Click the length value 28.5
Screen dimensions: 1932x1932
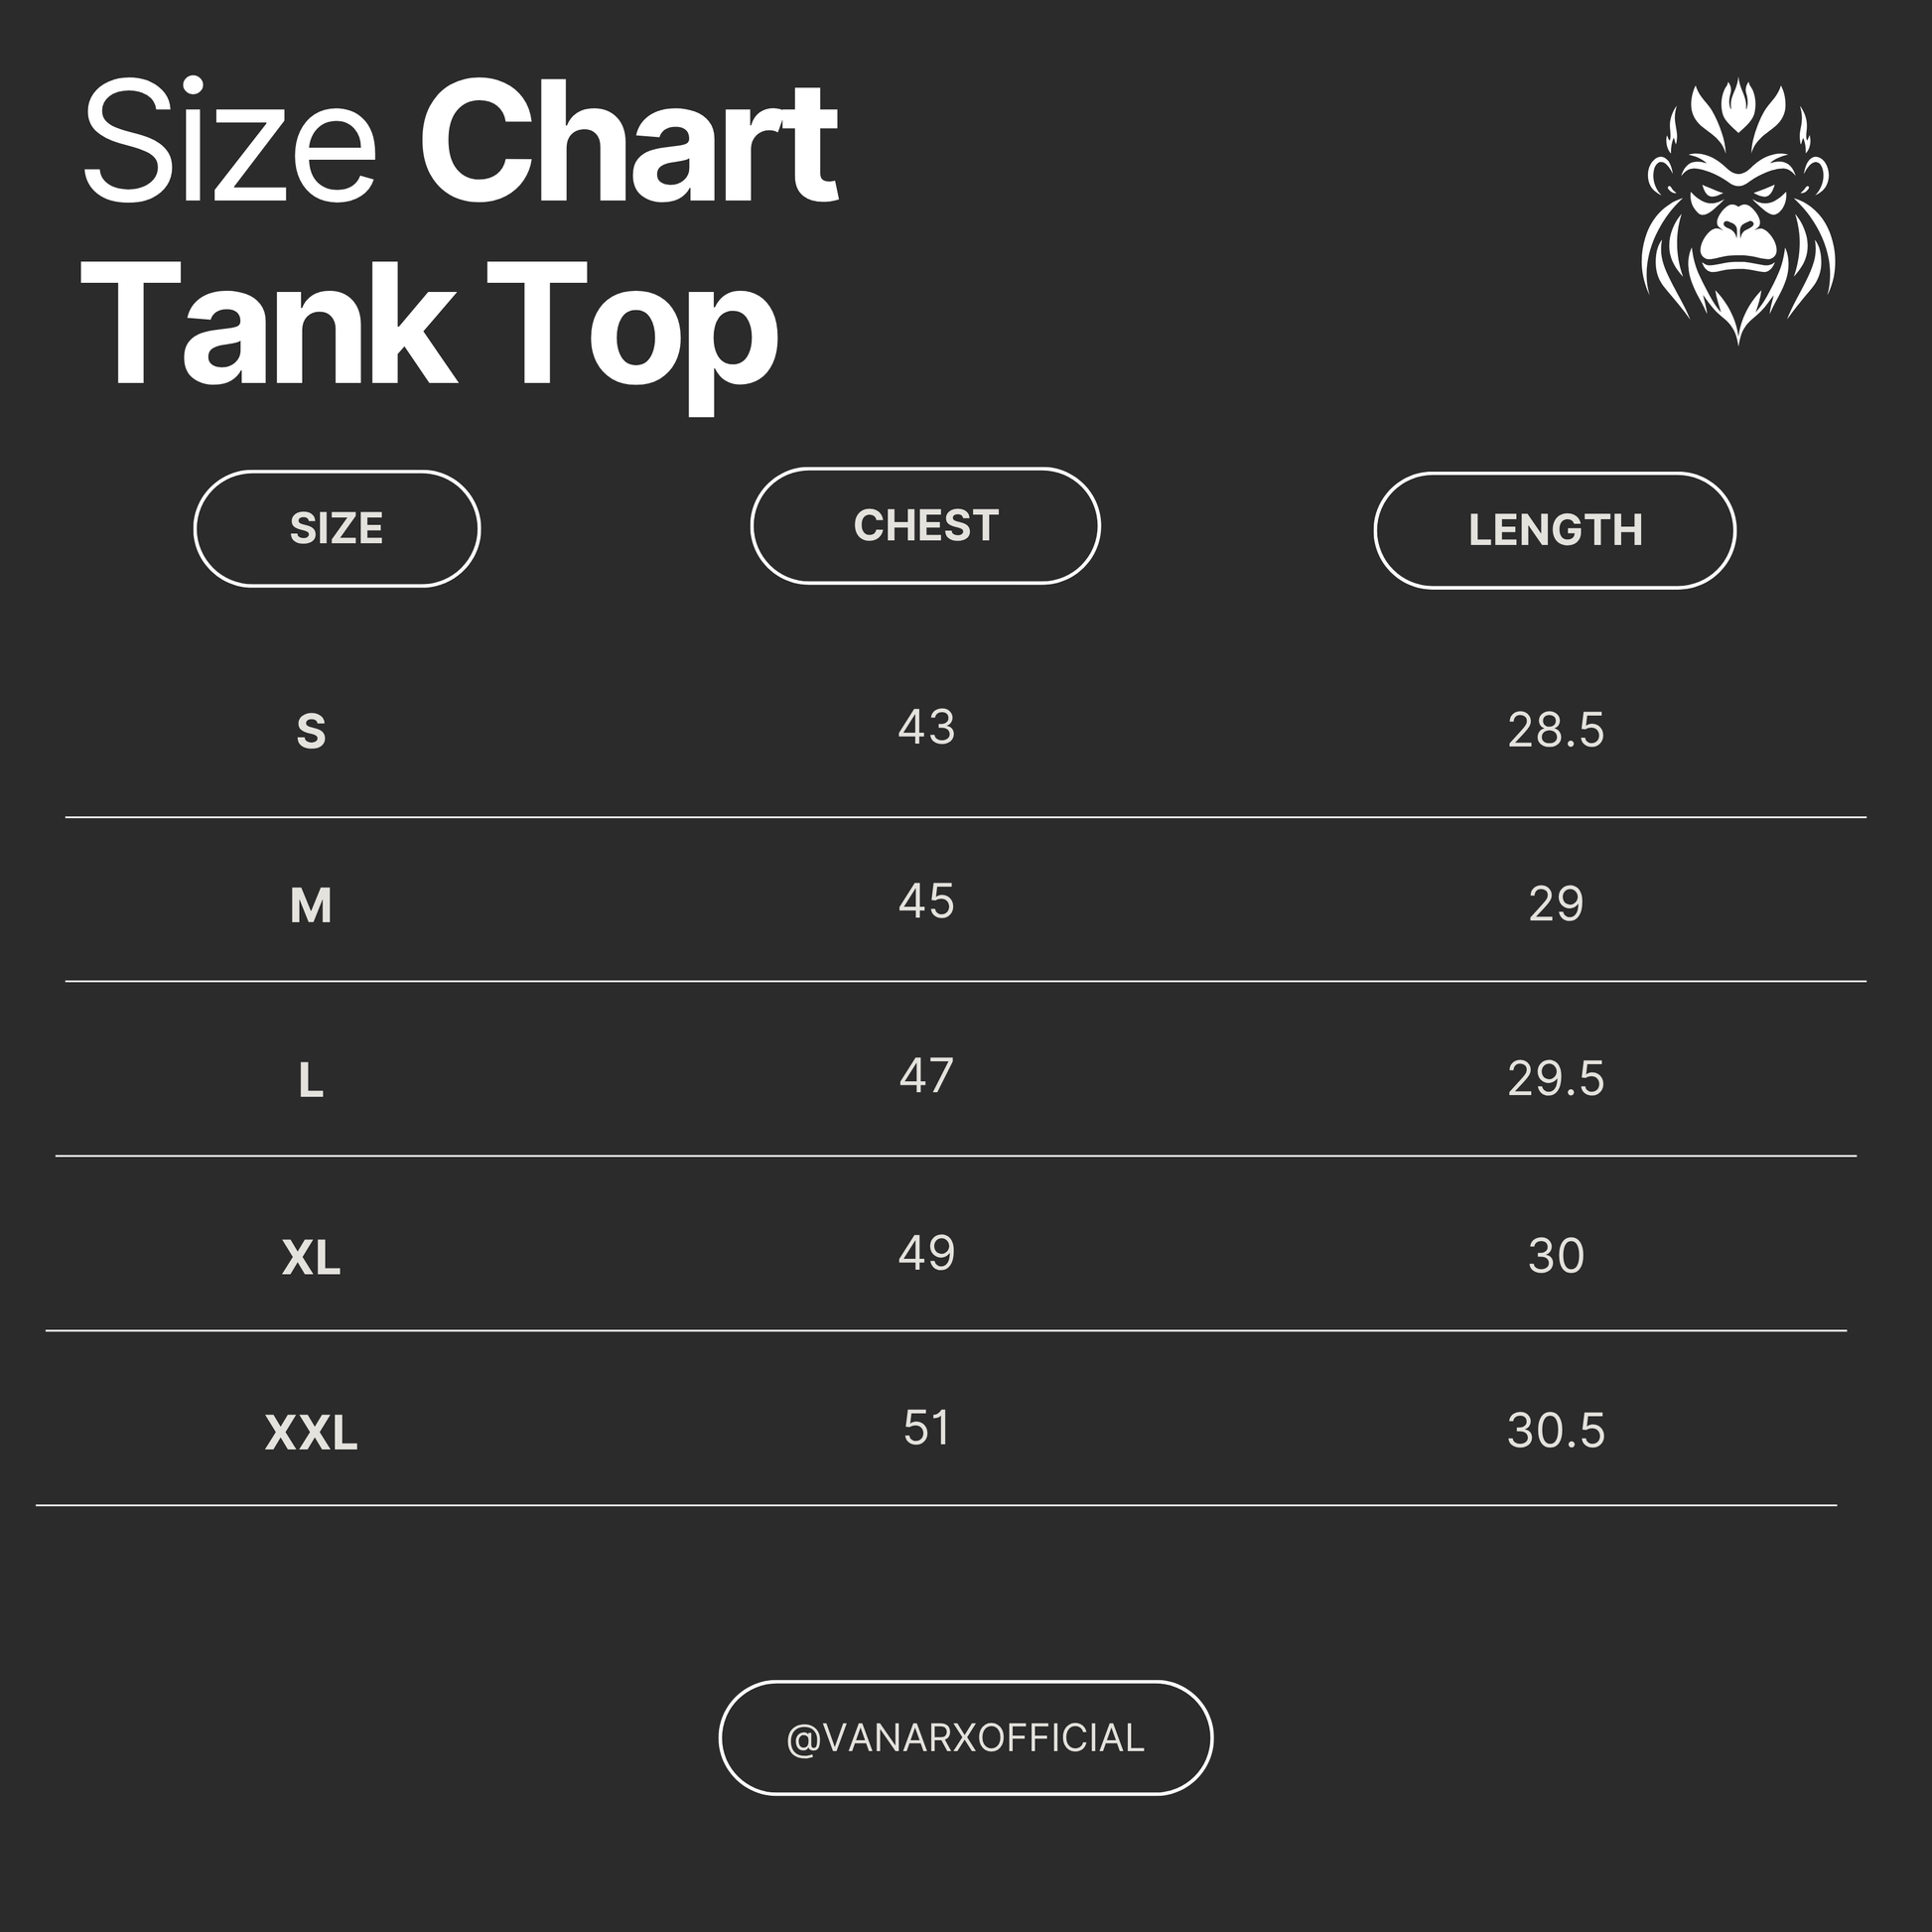[1556, 730]
